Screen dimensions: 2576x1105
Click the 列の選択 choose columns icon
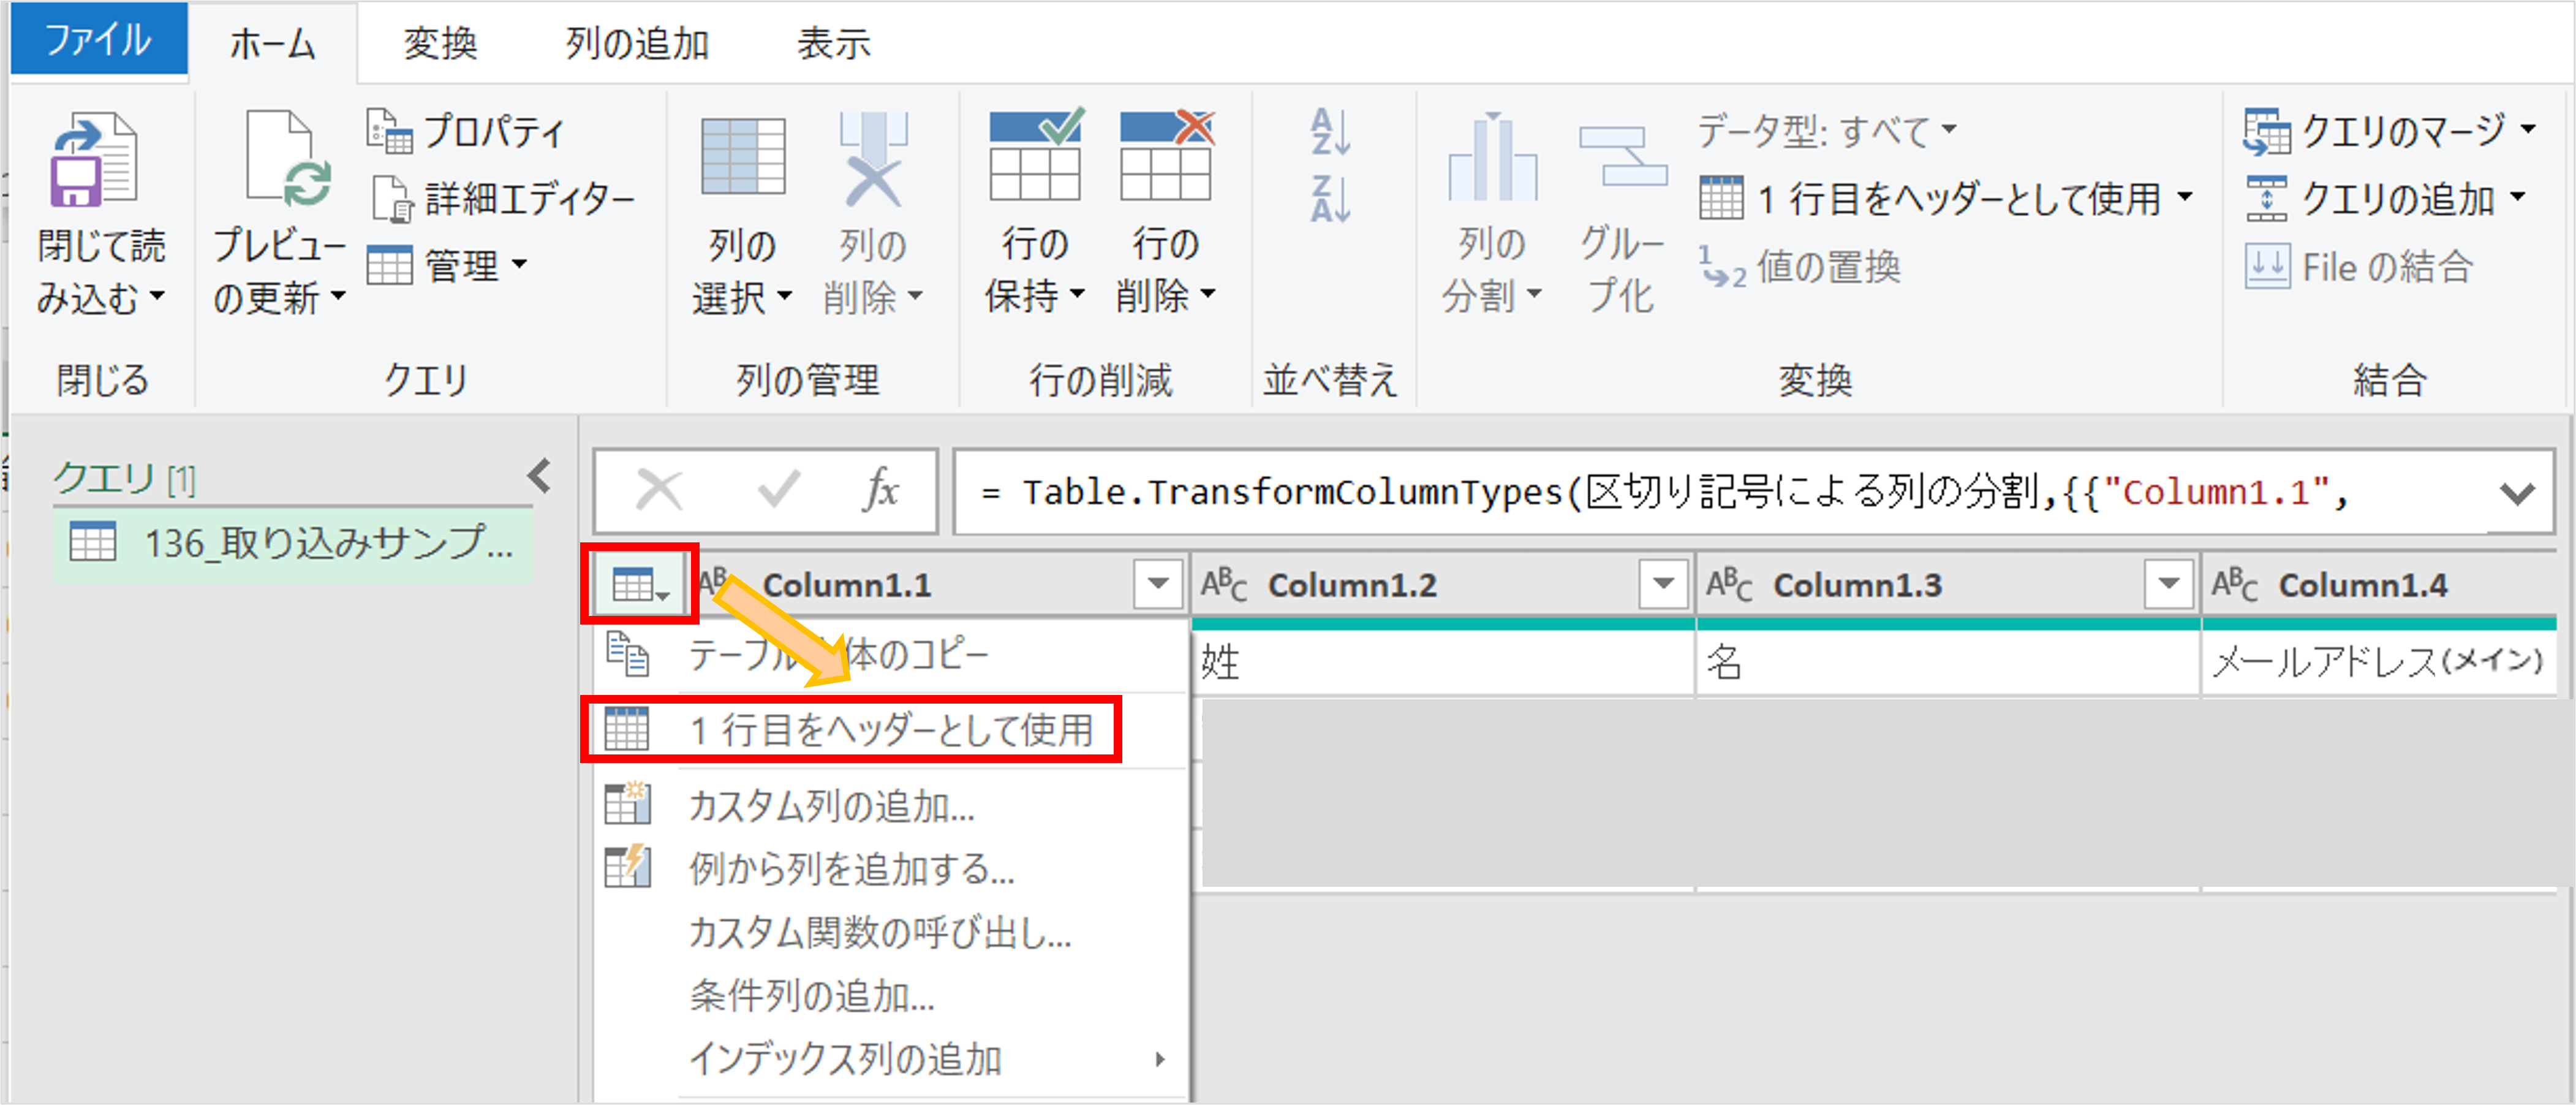(743, 157)
